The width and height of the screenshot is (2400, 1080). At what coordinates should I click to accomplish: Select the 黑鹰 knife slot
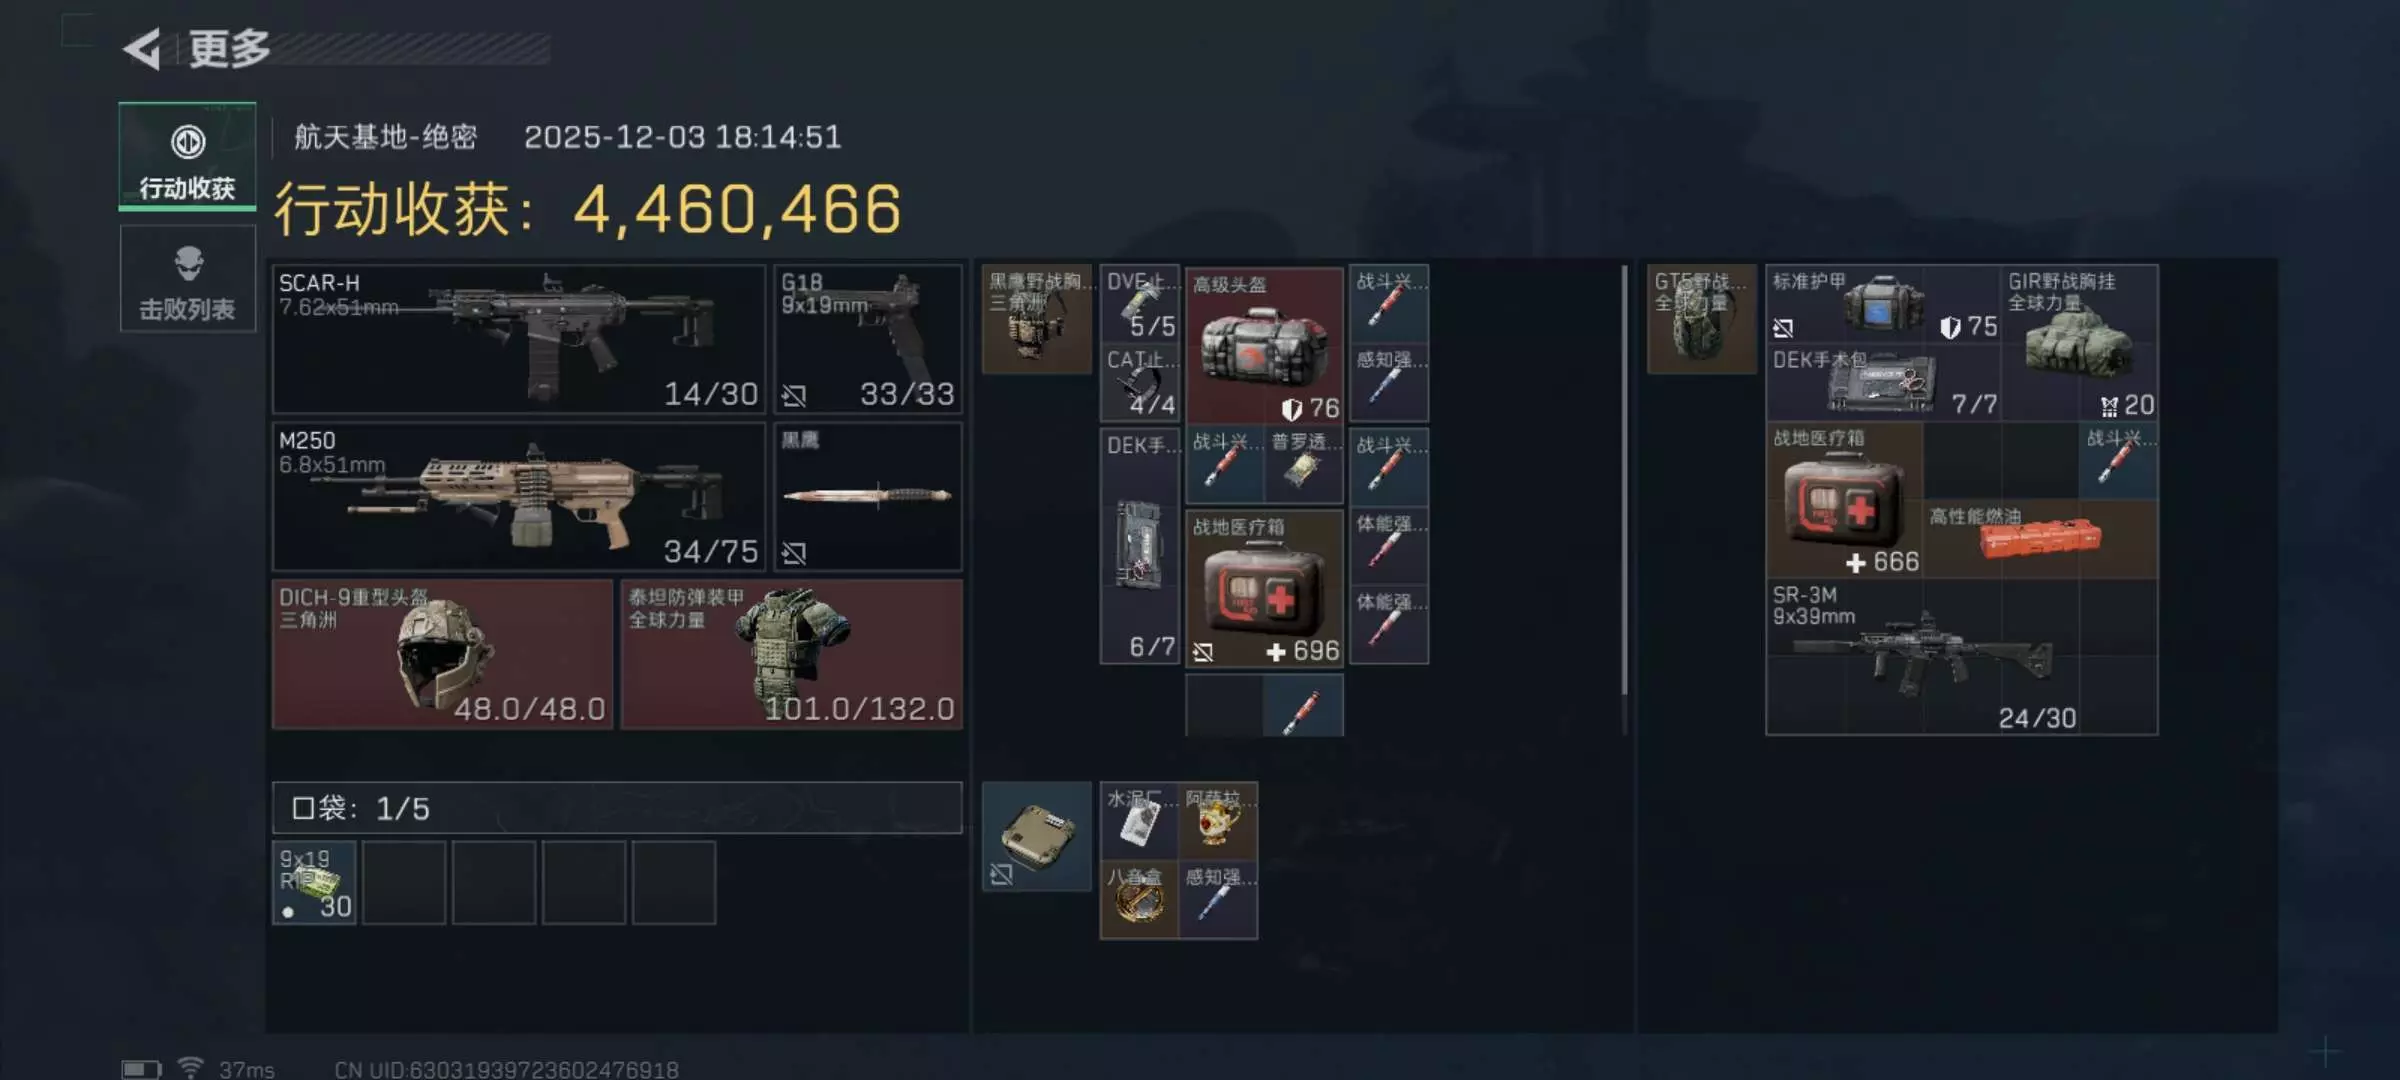[867, 496]
